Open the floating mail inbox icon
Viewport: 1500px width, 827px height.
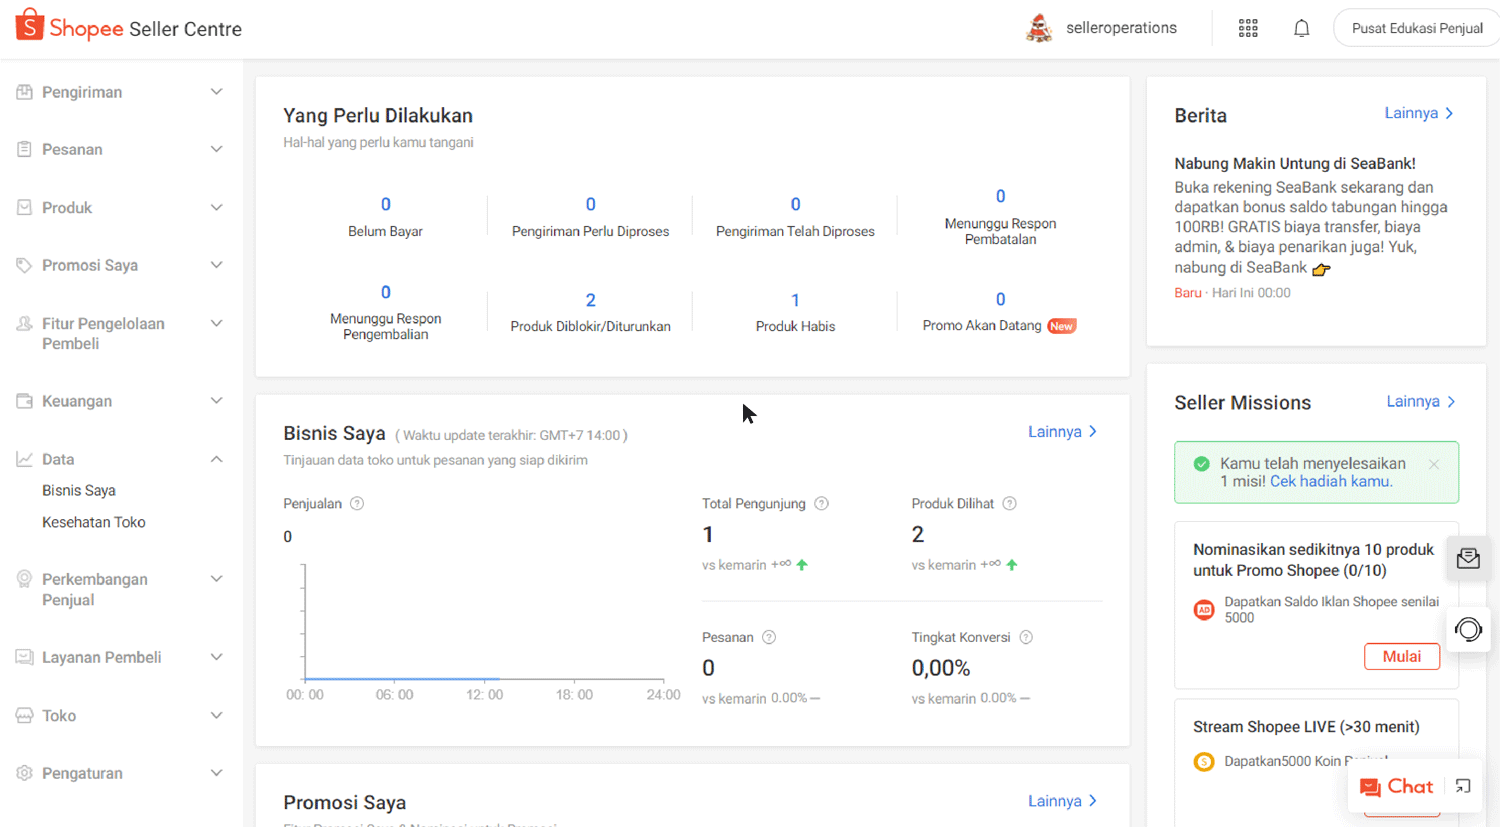1468,558
